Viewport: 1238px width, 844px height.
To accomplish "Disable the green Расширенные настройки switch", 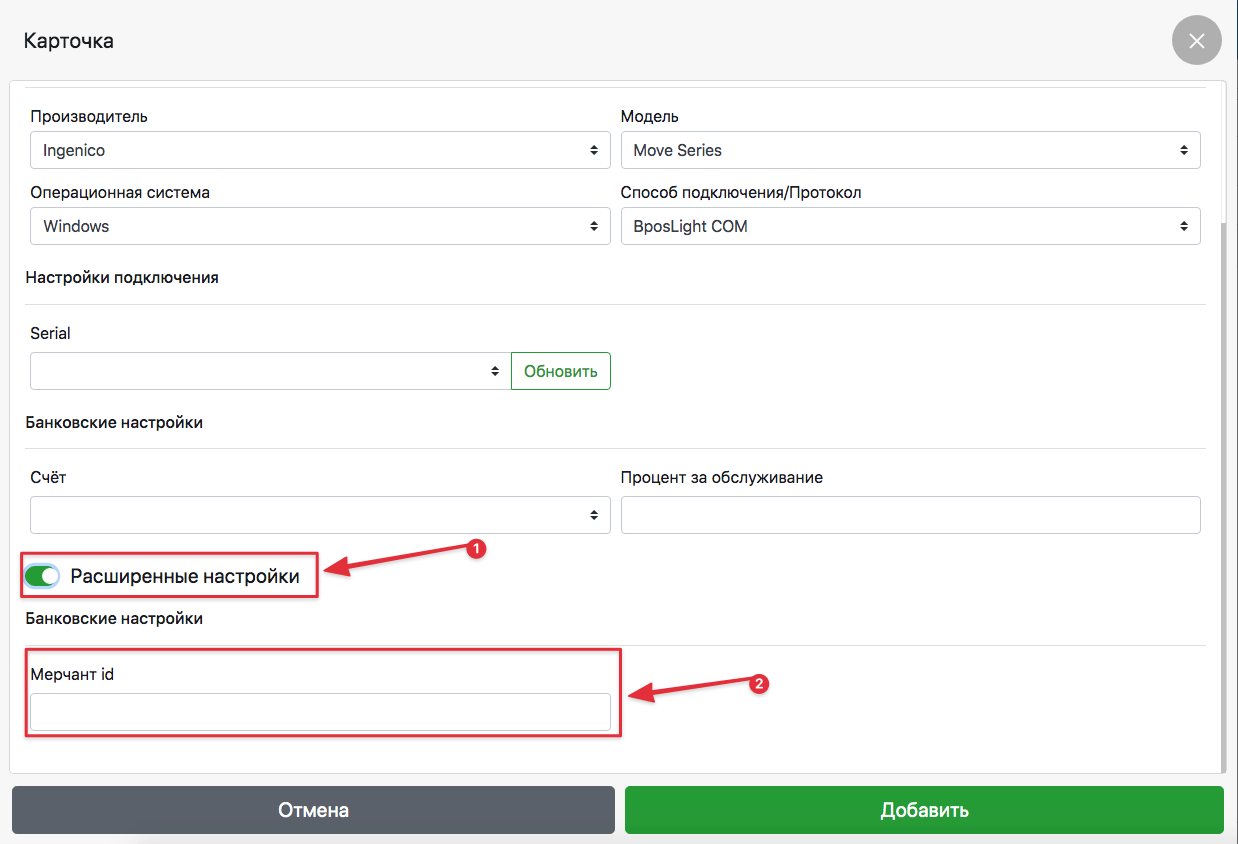I will click(x=42, y=576).
